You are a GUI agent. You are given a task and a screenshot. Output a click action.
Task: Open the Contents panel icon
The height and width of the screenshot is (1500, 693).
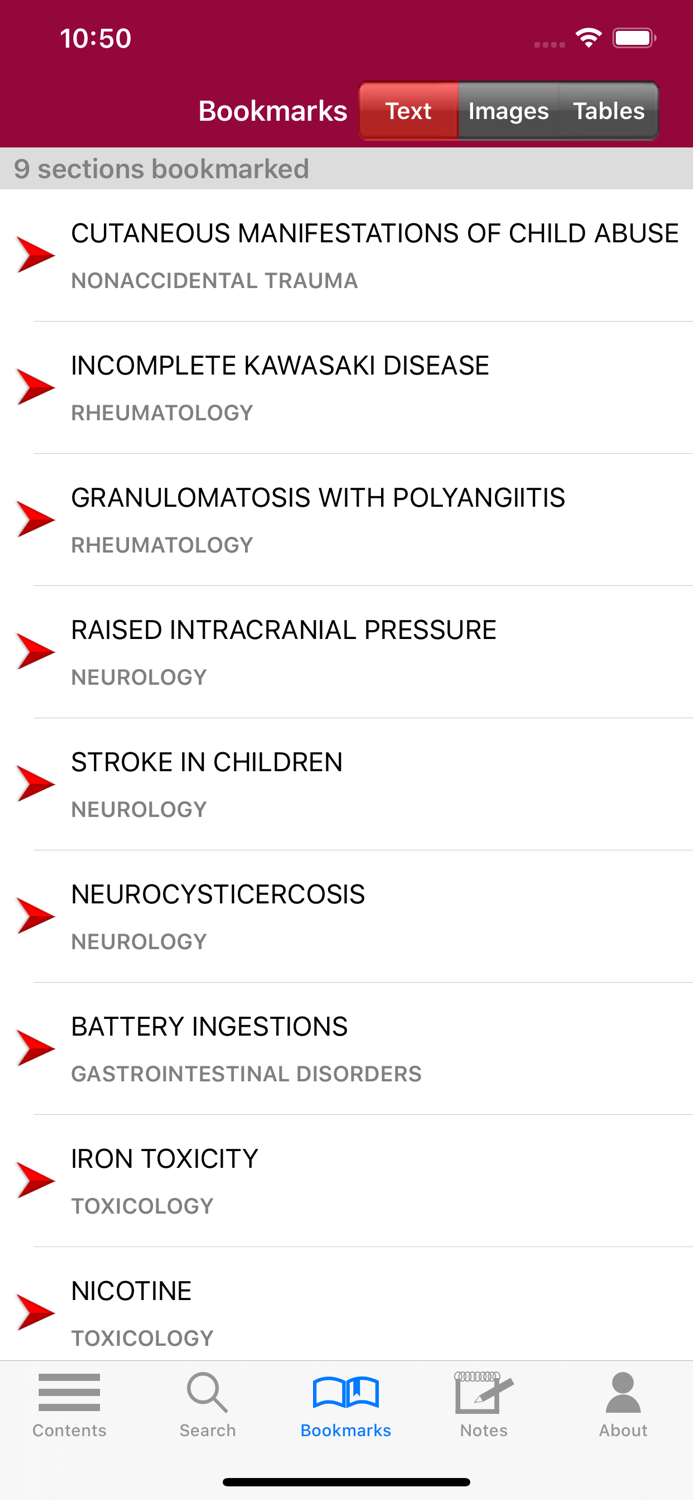68,1390
